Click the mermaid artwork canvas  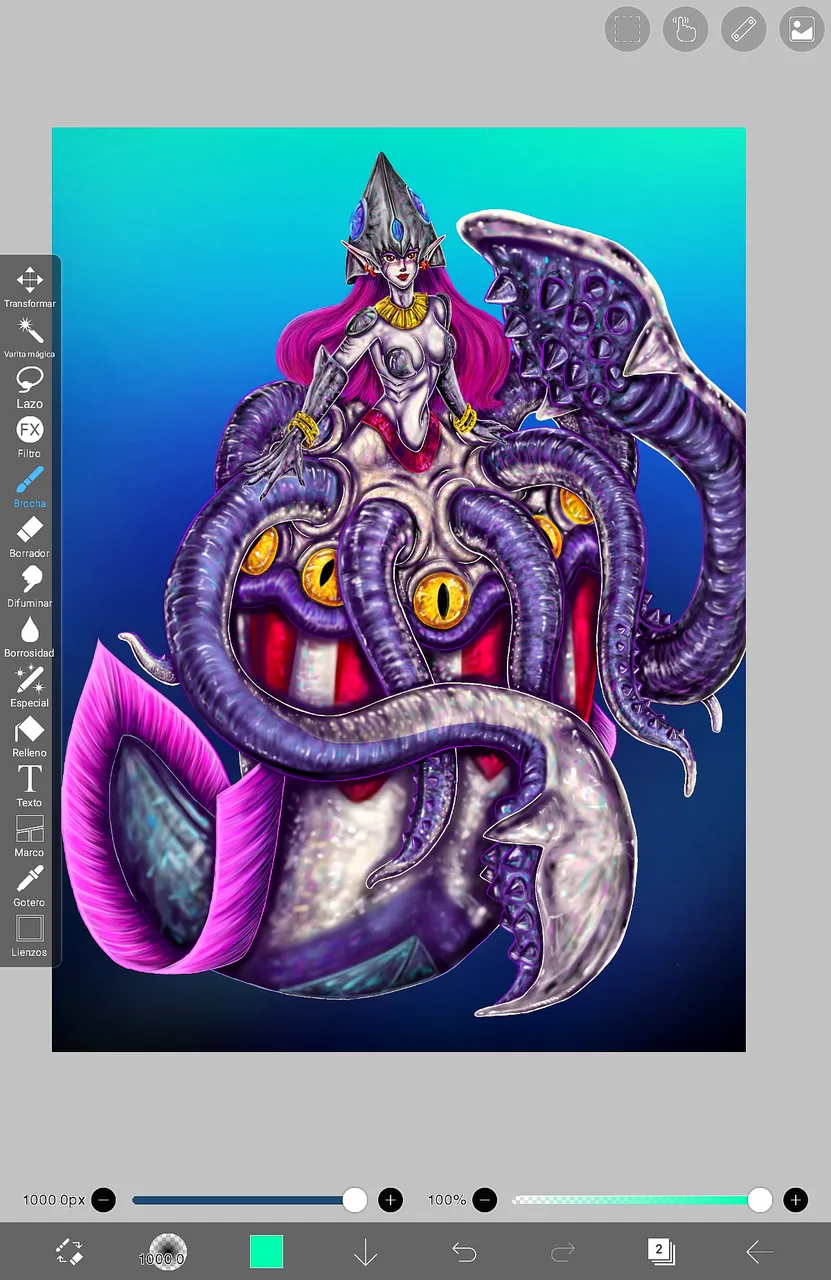coord(399,590)
